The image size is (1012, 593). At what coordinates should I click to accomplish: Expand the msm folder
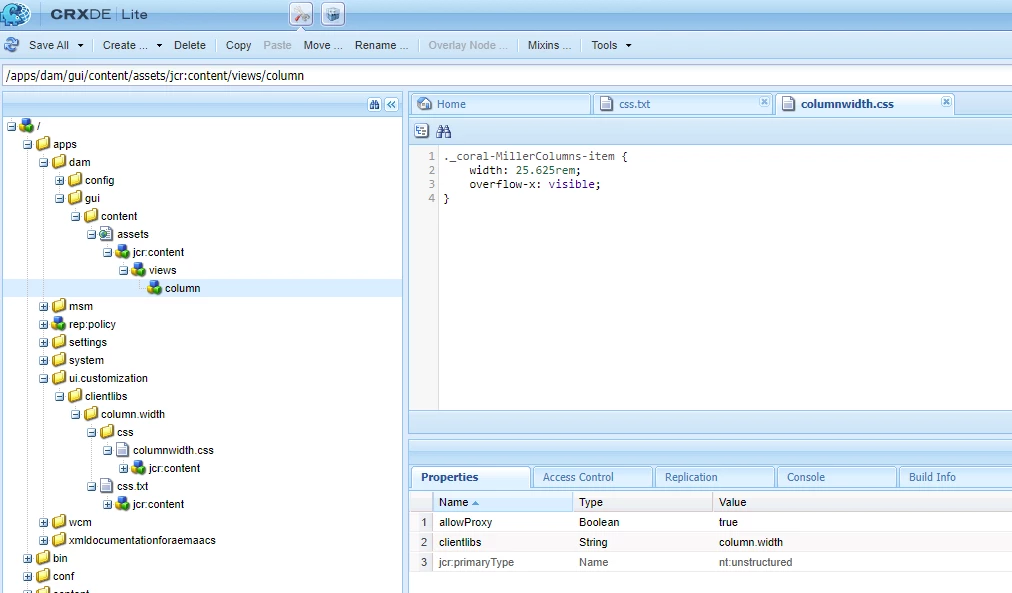click(x=43, y=307)
